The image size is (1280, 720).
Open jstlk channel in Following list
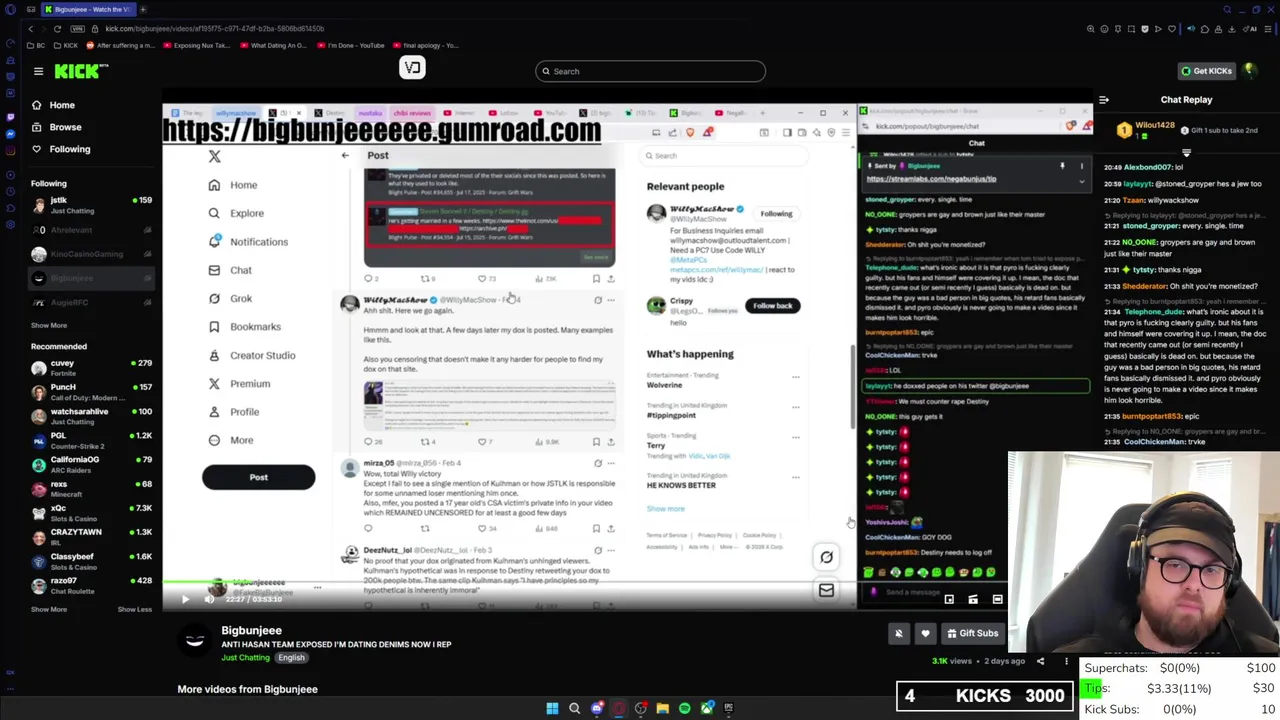pos(91,205)
